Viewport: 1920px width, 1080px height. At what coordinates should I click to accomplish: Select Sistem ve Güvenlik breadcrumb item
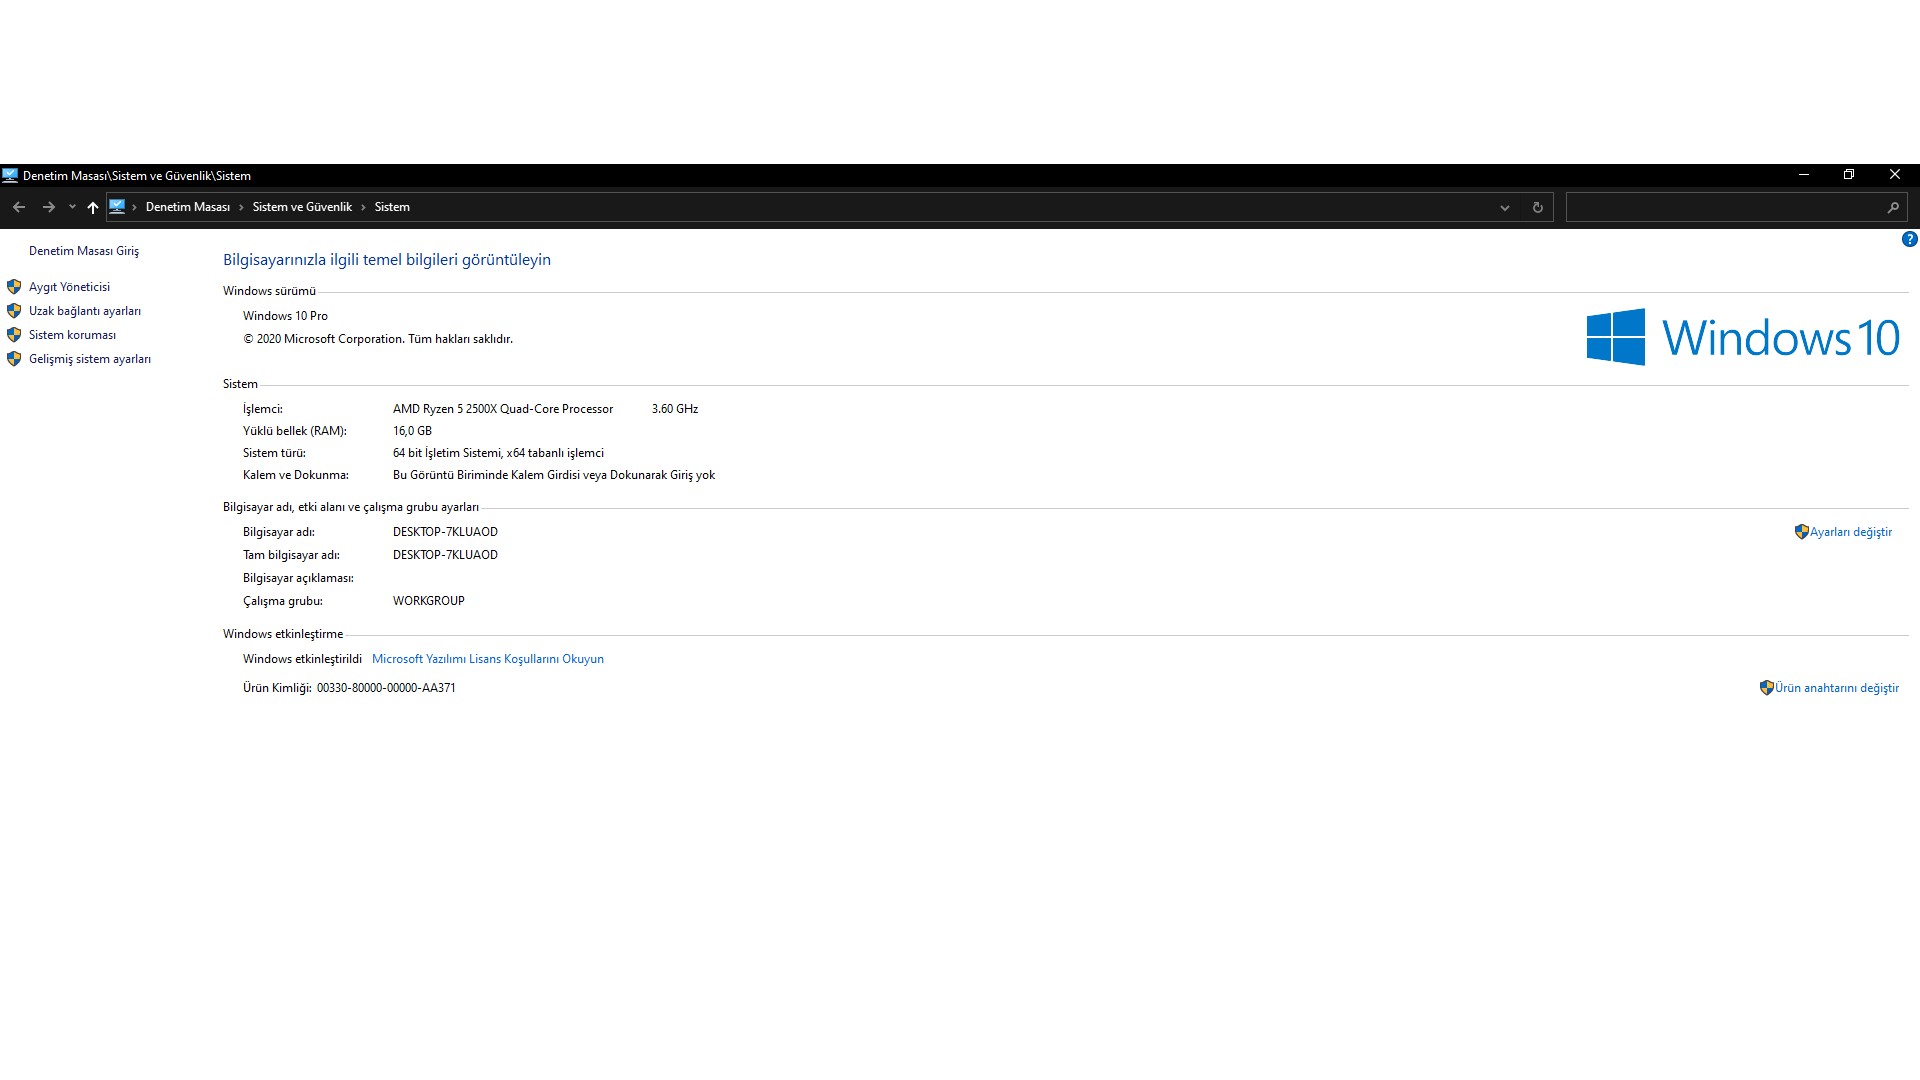coord(302,207)
